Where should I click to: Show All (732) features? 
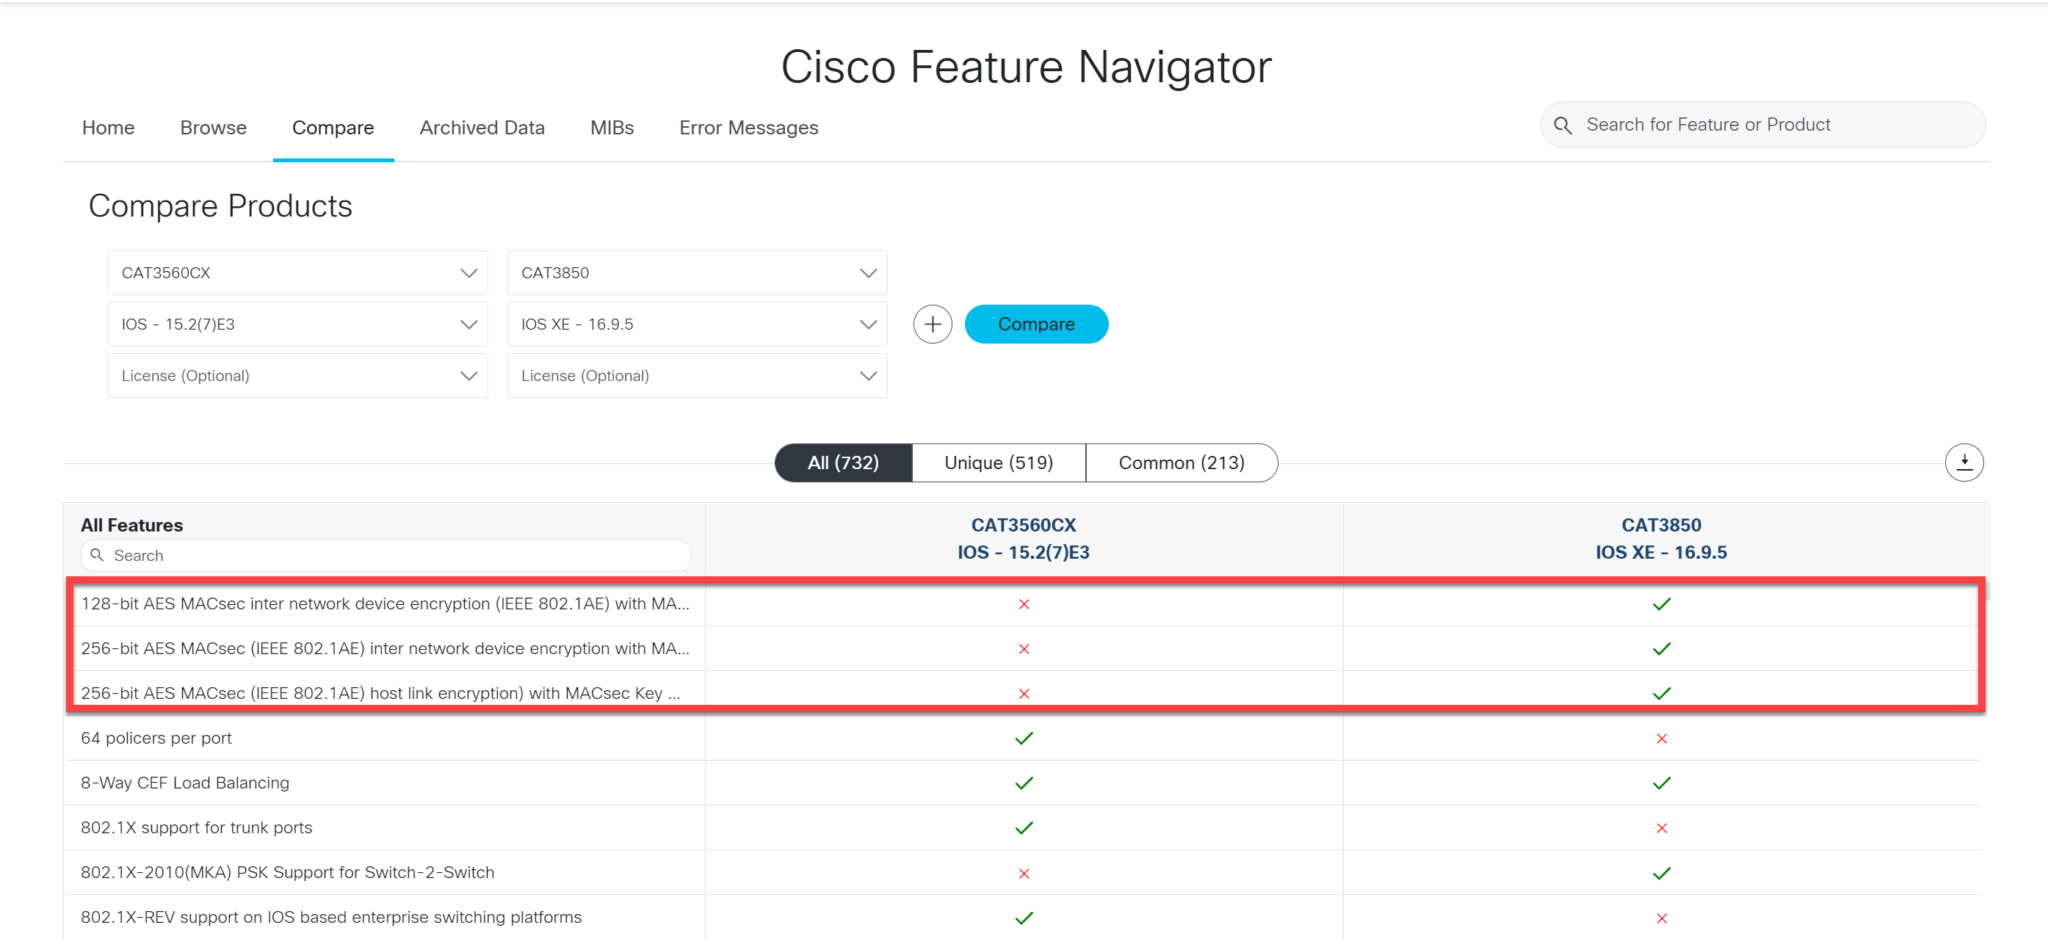[843, 463]
